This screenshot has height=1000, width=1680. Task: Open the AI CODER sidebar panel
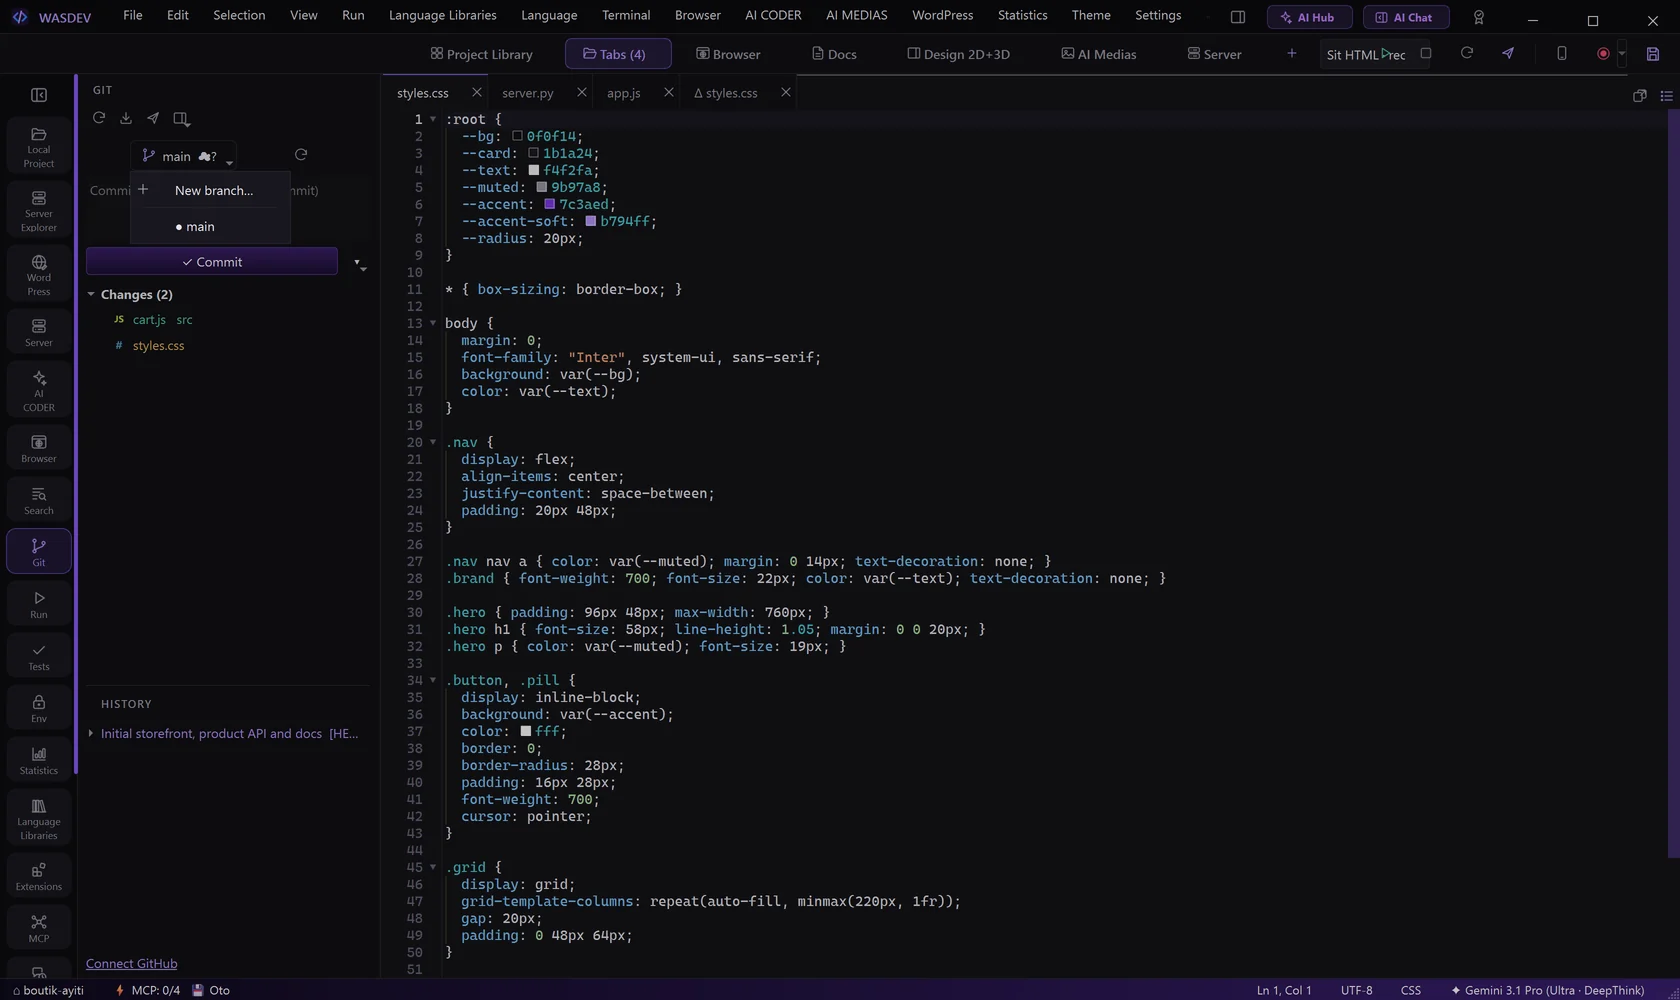[x=39, y=390]
